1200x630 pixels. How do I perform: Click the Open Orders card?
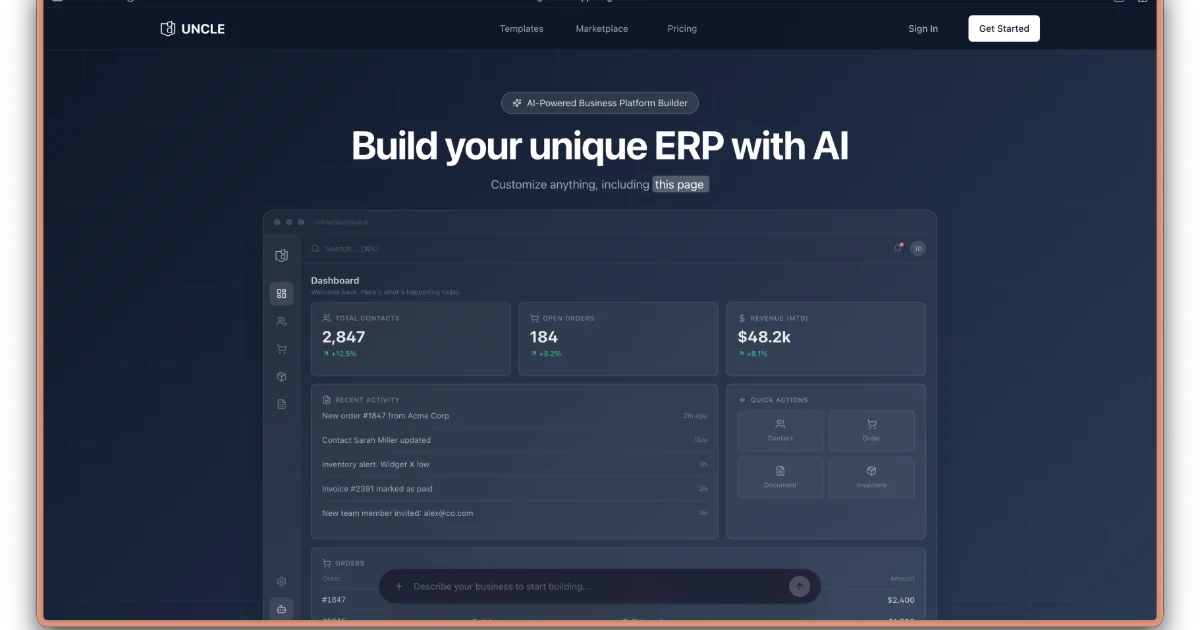point(618,339)
